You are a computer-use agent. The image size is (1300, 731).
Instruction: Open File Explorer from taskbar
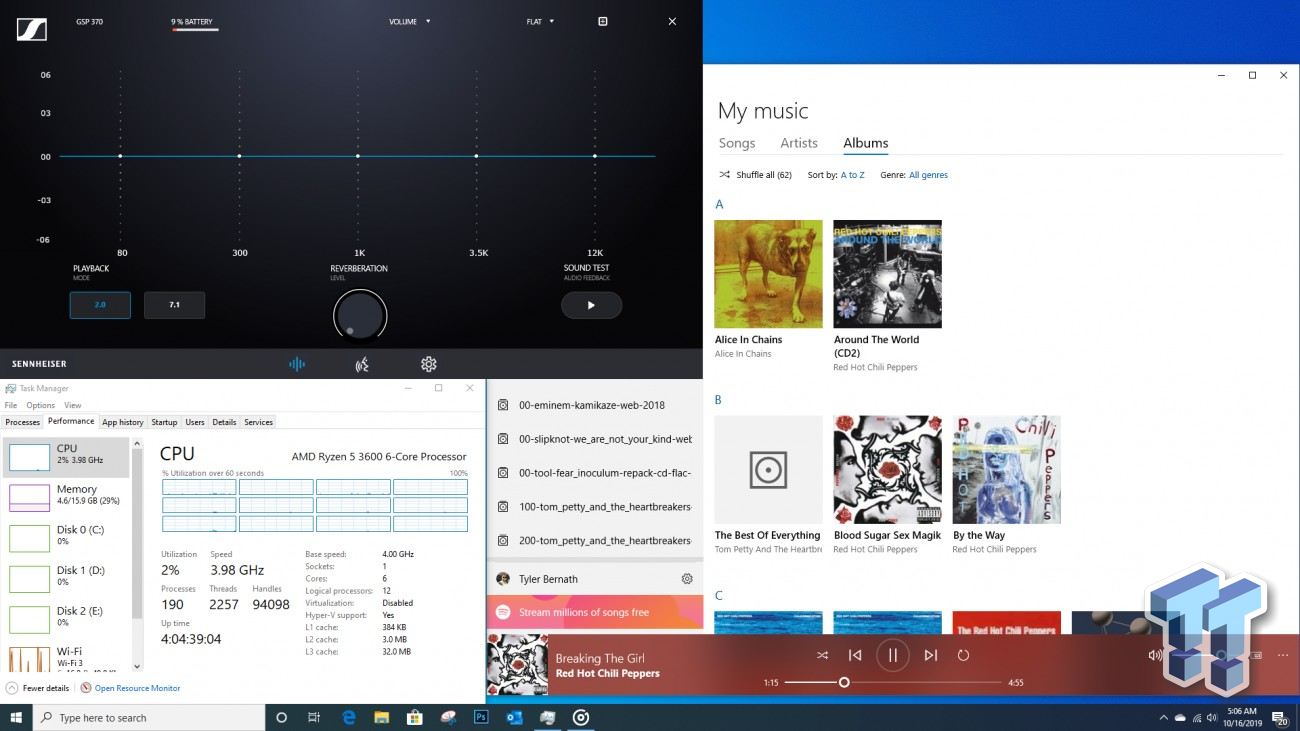click(x=381, y=717)
